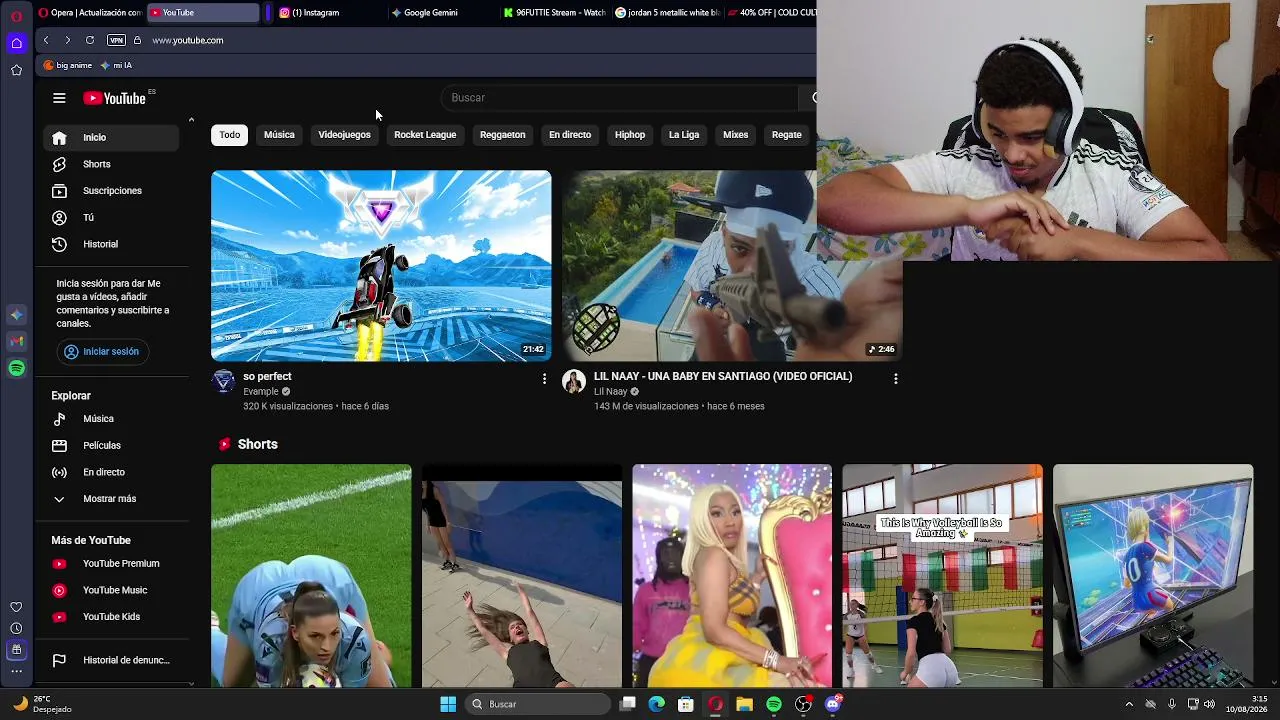Open Música under Explorar
This screenshot has height=720, width=1280.
[x=110, y=419]
